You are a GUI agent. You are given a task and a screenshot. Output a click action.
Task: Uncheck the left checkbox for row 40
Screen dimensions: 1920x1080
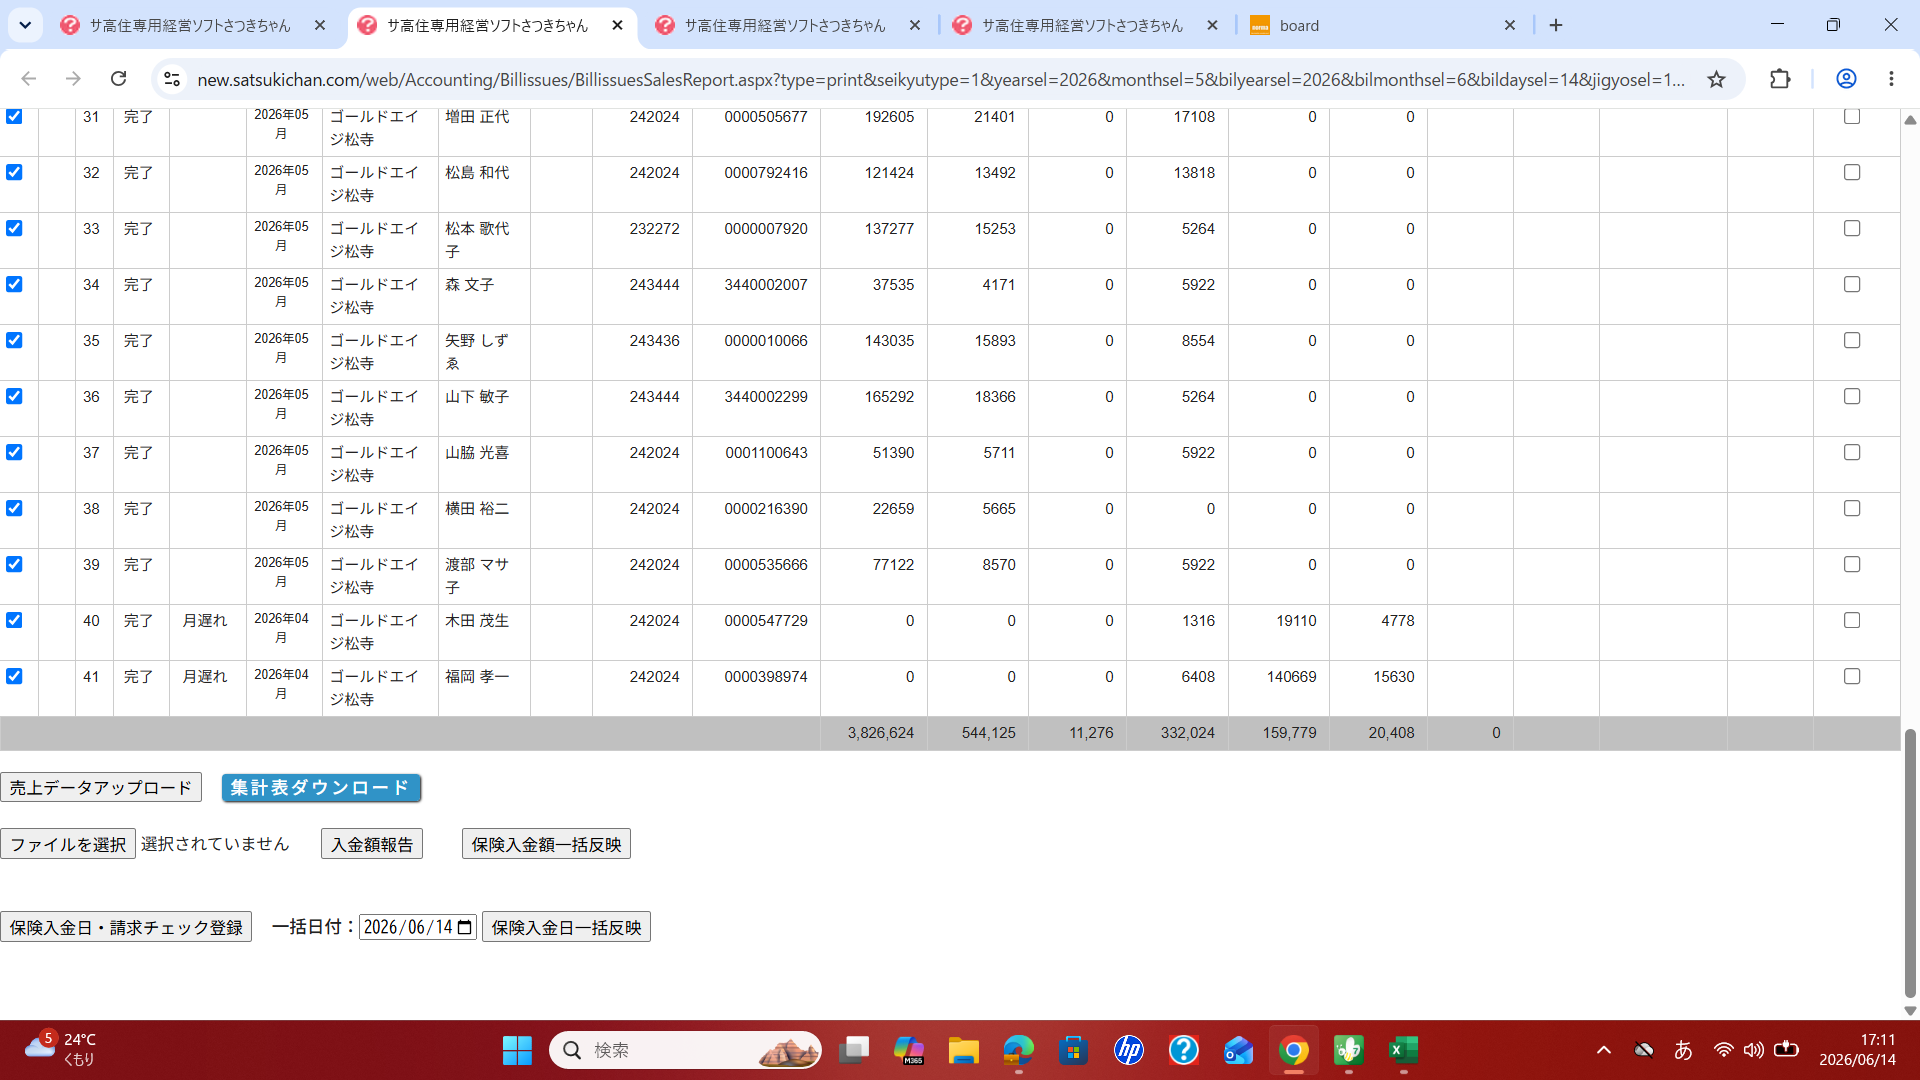(x=14, y=620)
